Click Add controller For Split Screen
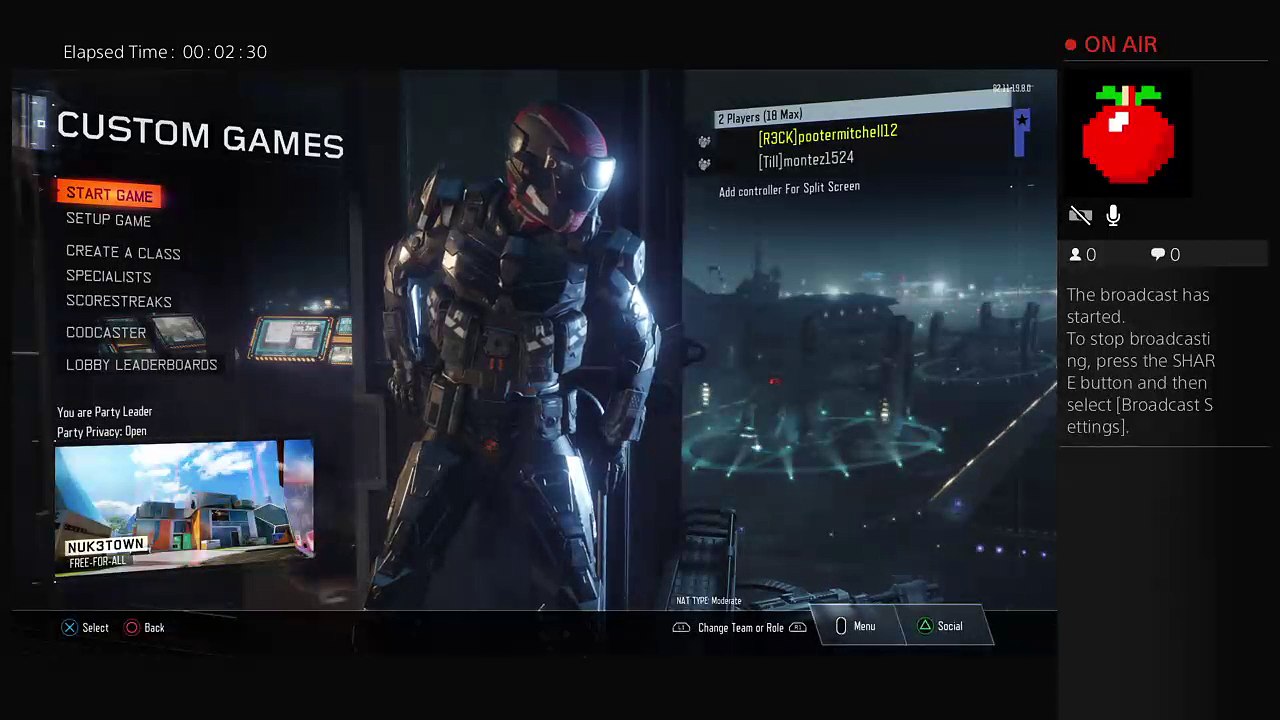Viewport: 1280px width, 720px height. point(789,189)
